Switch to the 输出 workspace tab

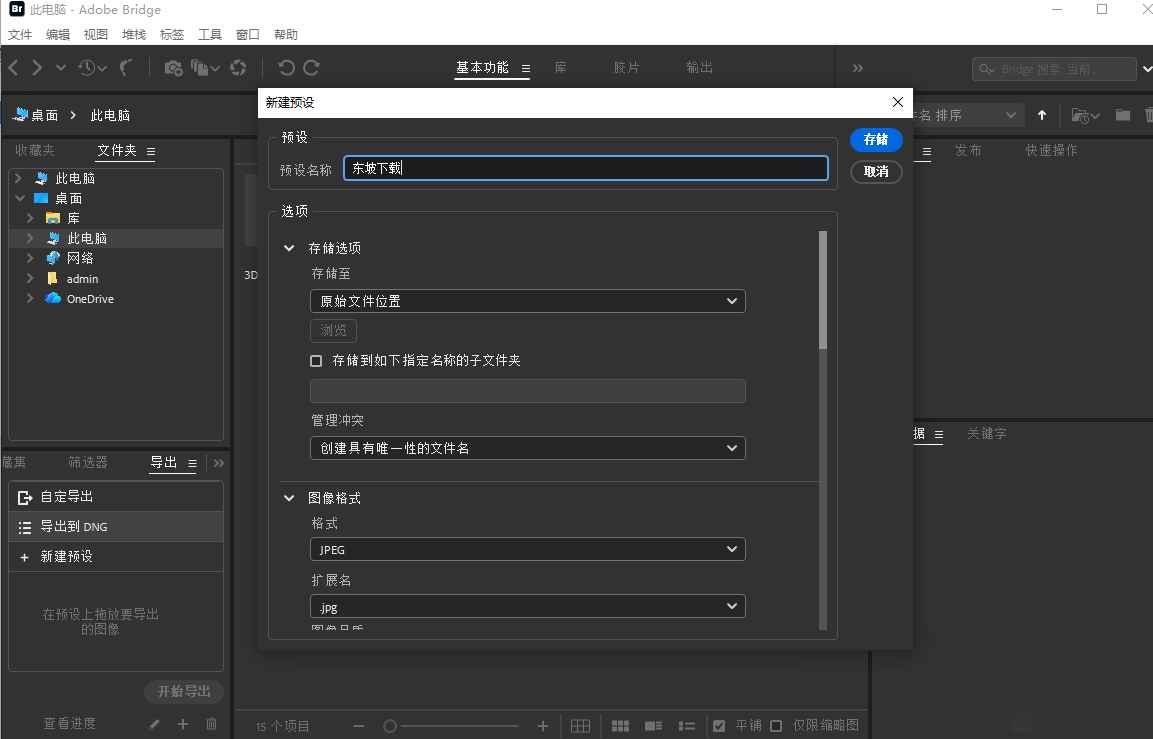[x=699, y=68]
